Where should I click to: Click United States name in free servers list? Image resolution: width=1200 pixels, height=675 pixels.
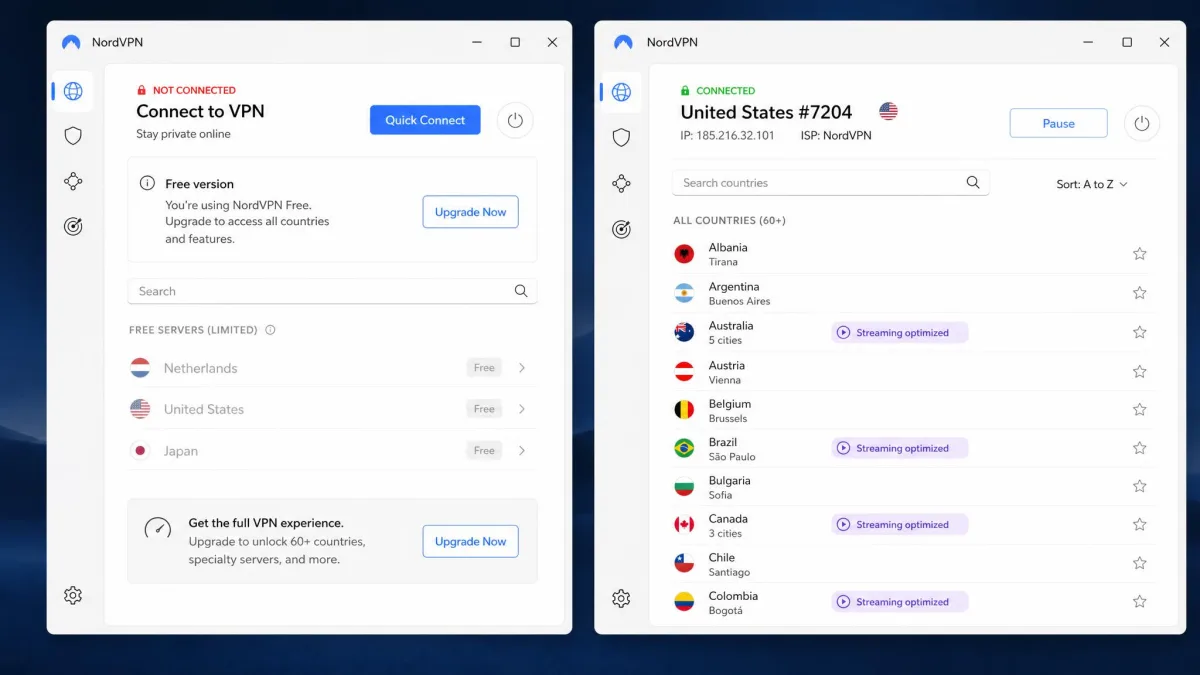pyautogui.click(x=204, y=409)
